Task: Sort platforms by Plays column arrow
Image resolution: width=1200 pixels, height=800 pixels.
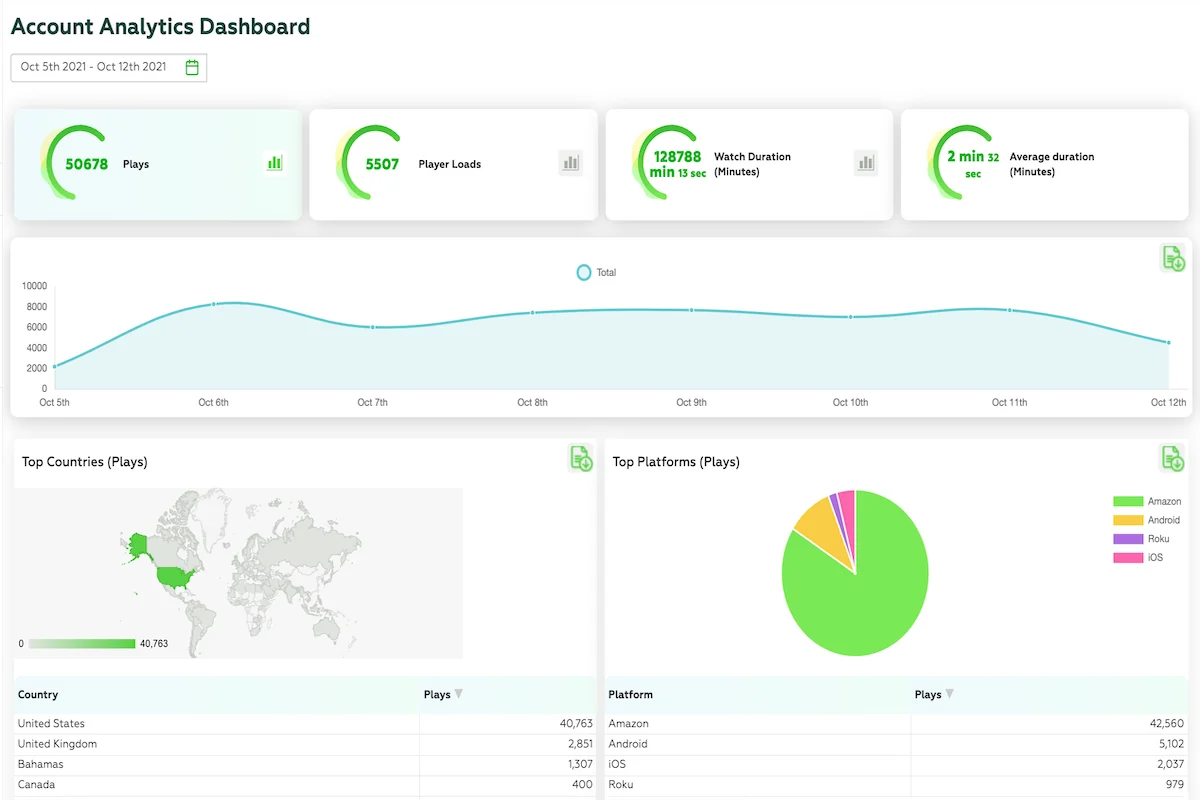Action: click(x=949, y=694)
